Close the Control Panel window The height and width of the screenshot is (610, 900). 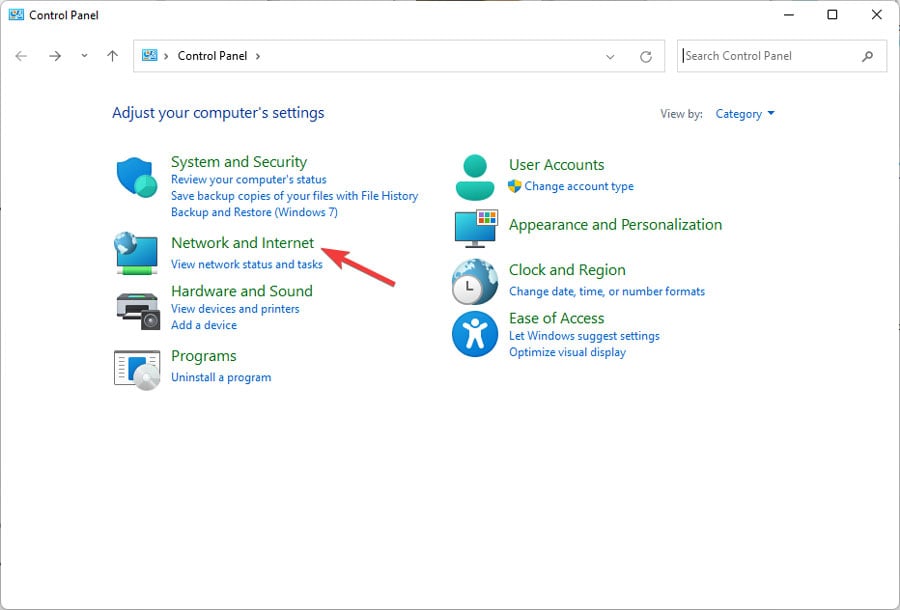click(876, 15)
